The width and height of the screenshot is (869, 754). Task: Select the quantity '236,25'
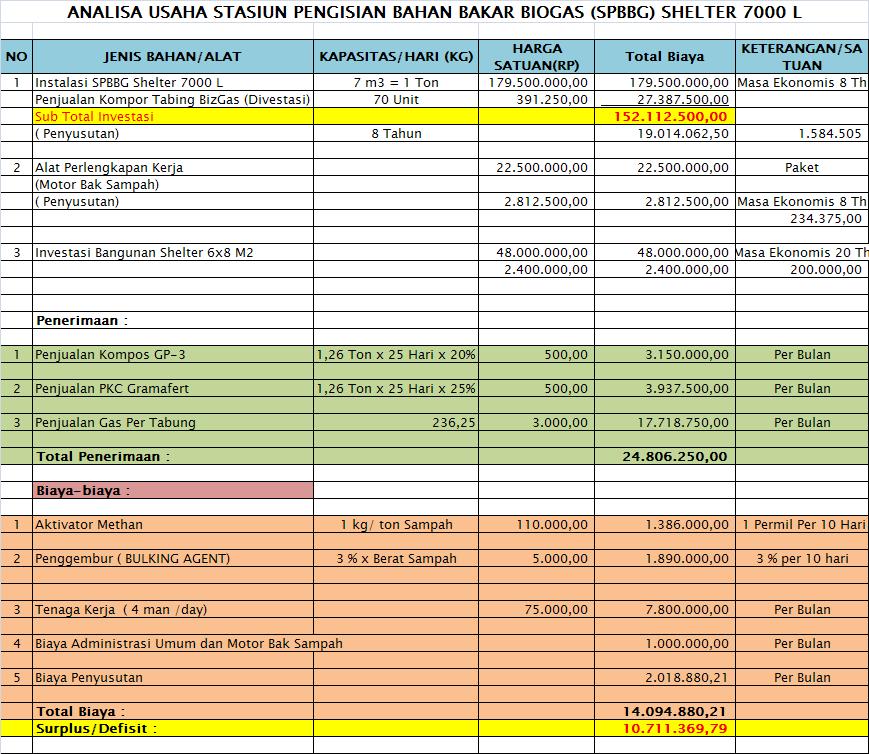click(453, 422)
